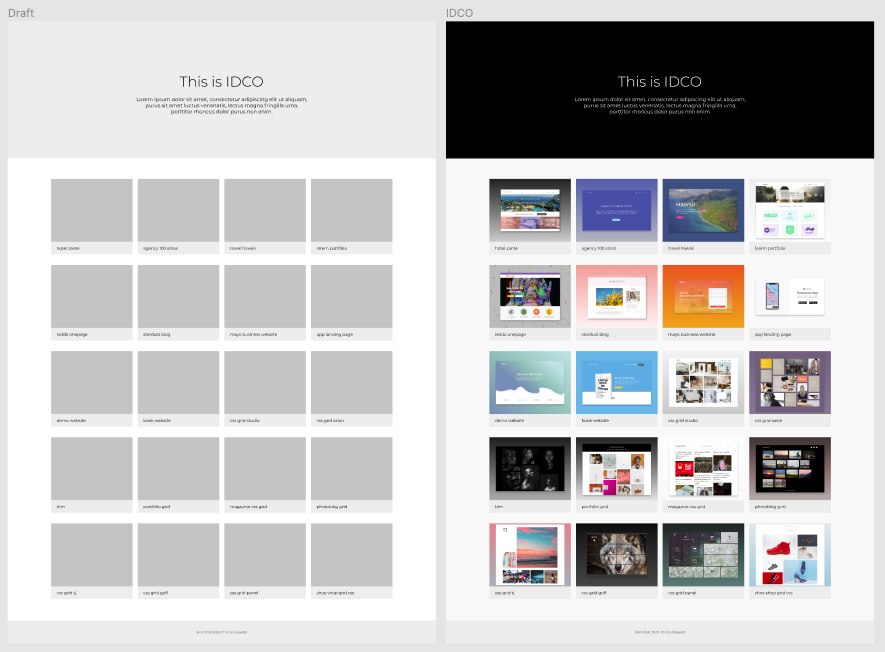885x652 pixels.
Task: Select the portfolio grid thumbnail in IDCO frame
Action: [x=616, y=469]
